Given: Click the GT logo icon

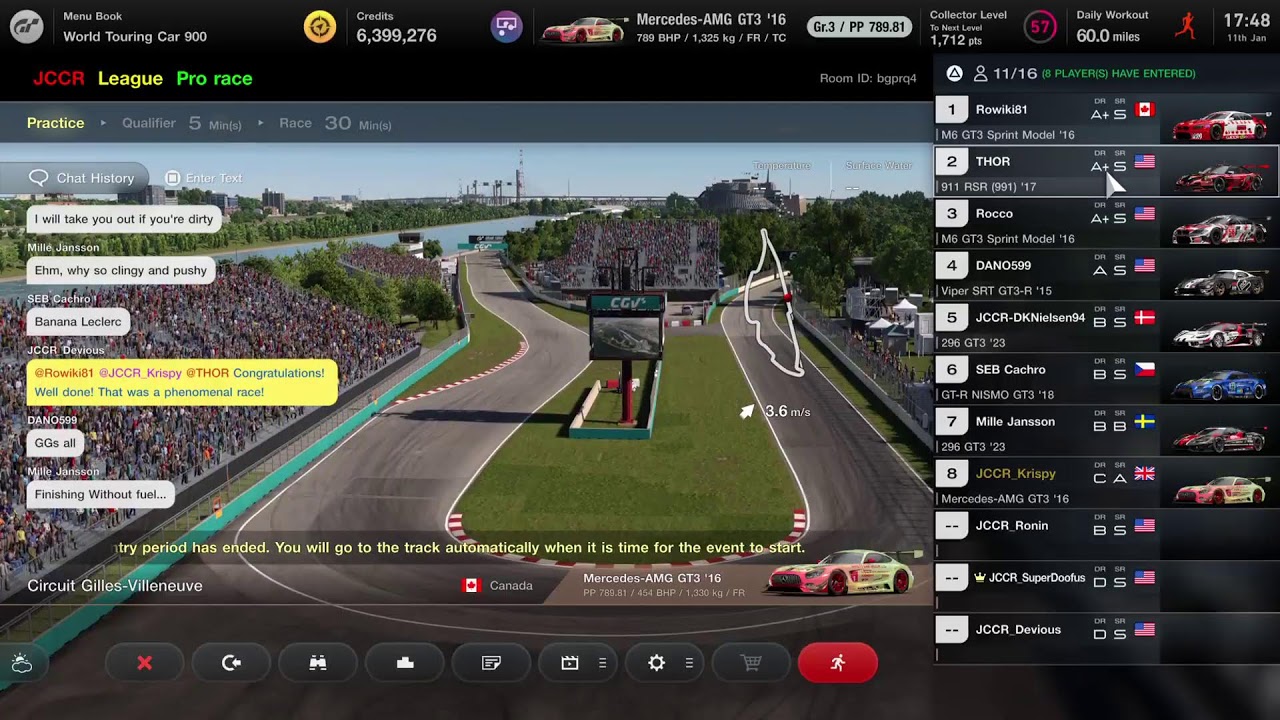Looking at the screenshot, I should (27, 27).
